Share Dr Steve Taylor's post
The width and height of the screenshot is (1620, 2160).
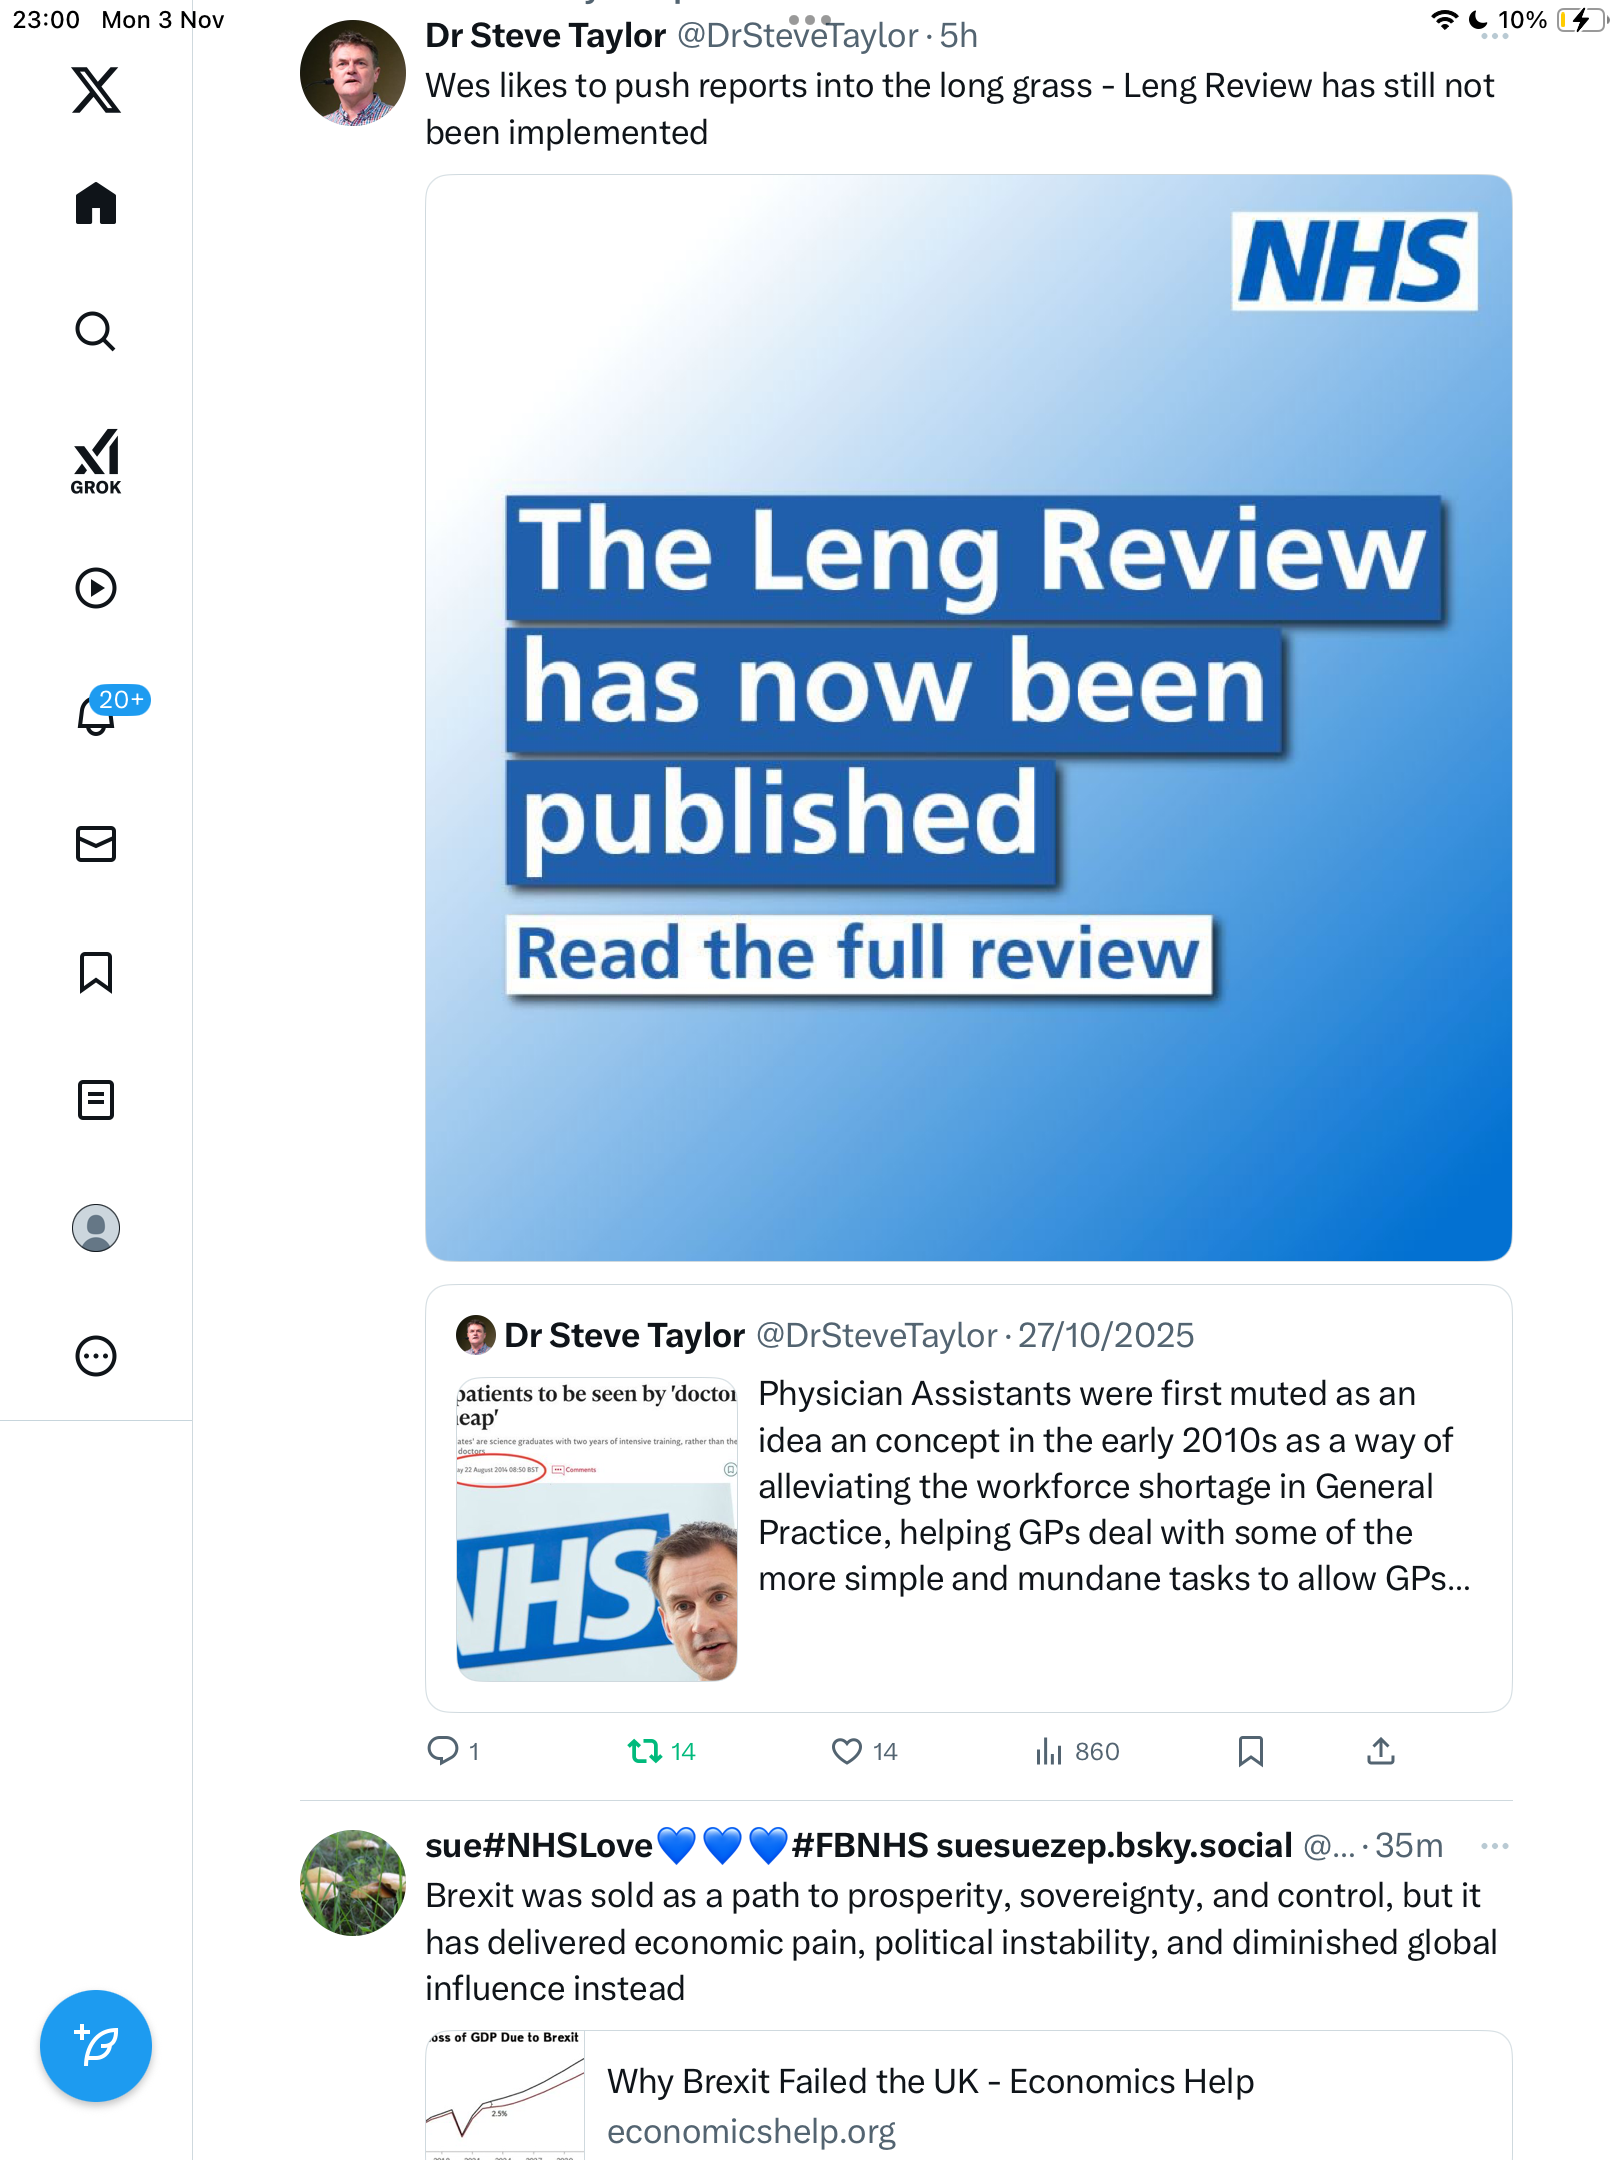(1381, 1751)
